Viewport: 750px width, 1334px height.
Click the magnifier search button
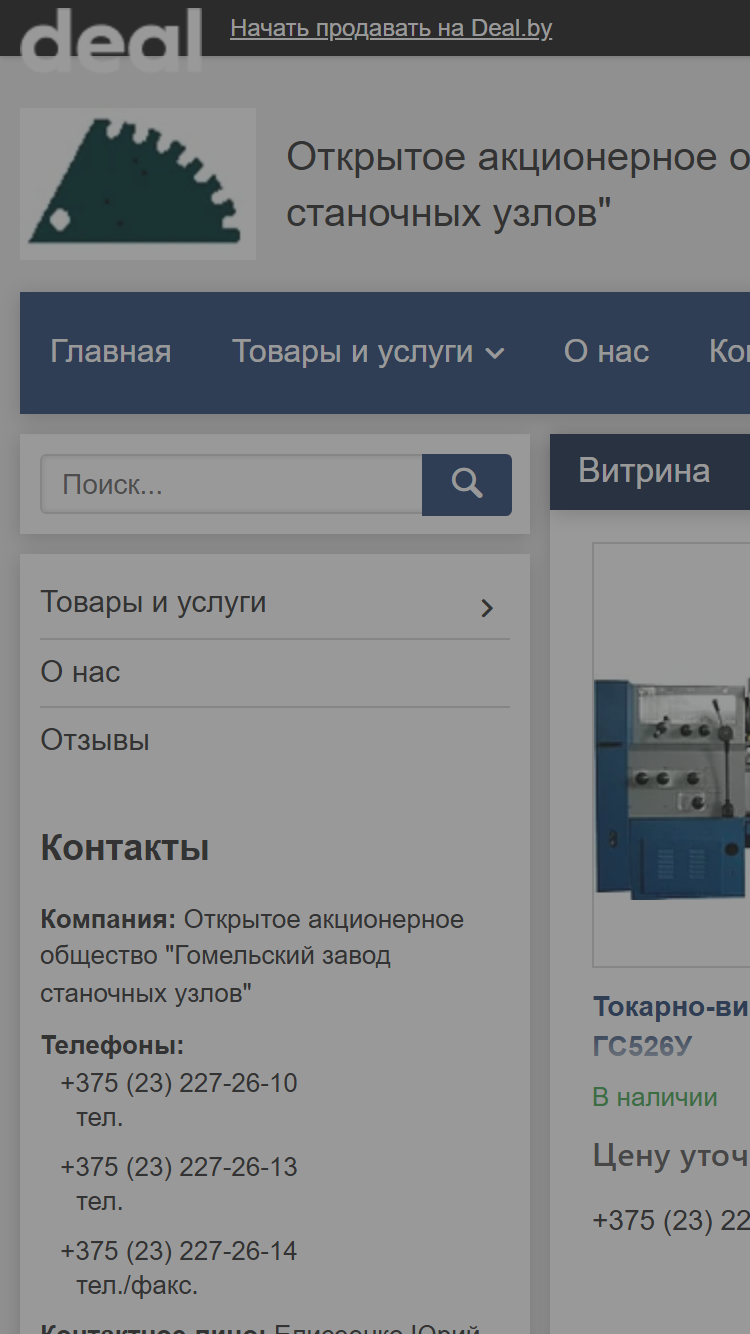(467, 485)
